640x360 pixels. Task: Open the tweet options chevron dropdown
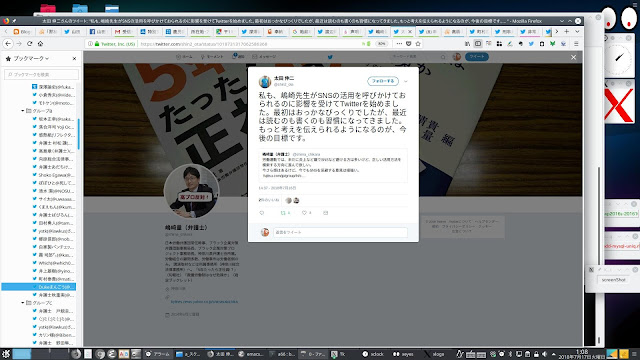(x=406, y=81)
